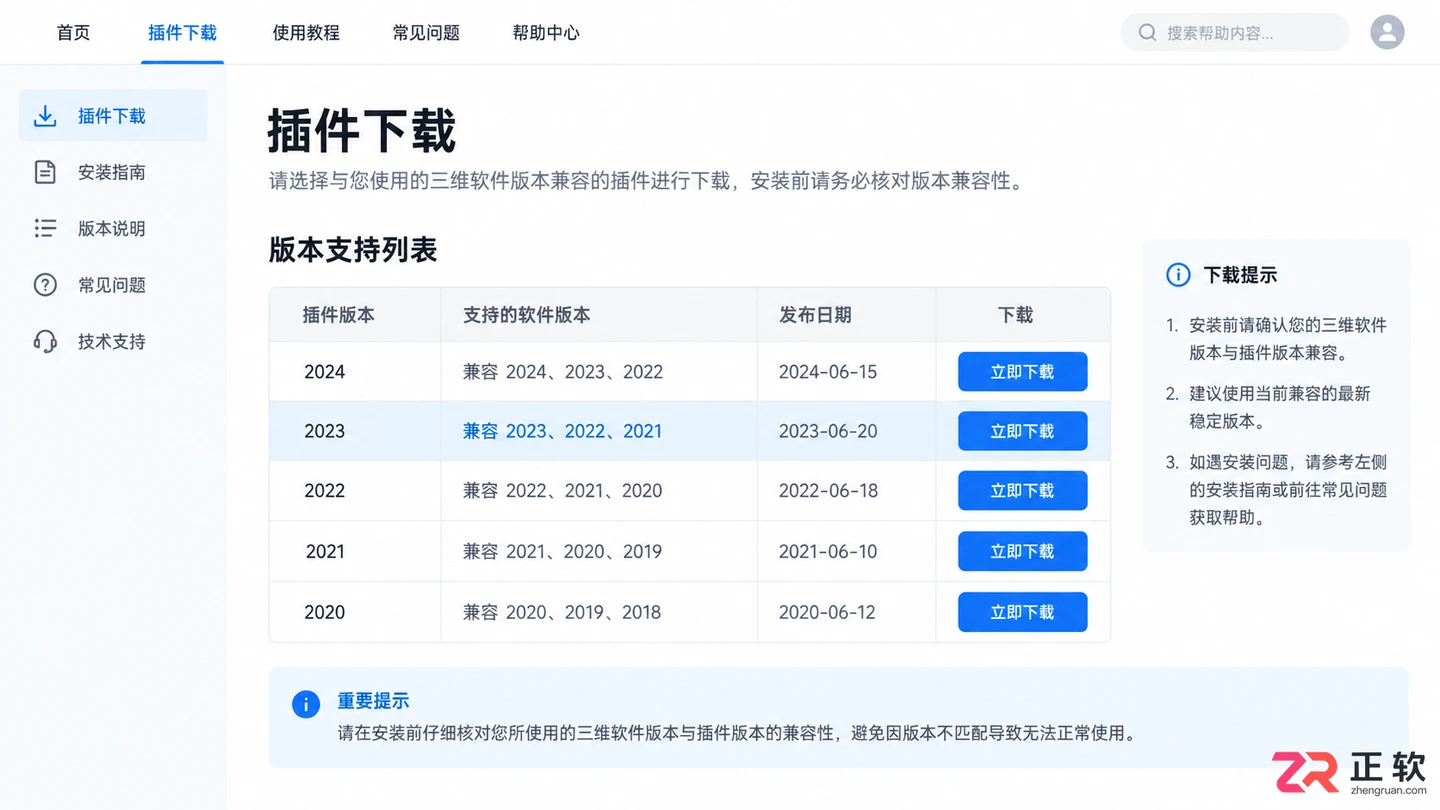Screen dimensions: 1440x810
Task: Click the blue info icon beside 重要提示
Action: point(306,704)
